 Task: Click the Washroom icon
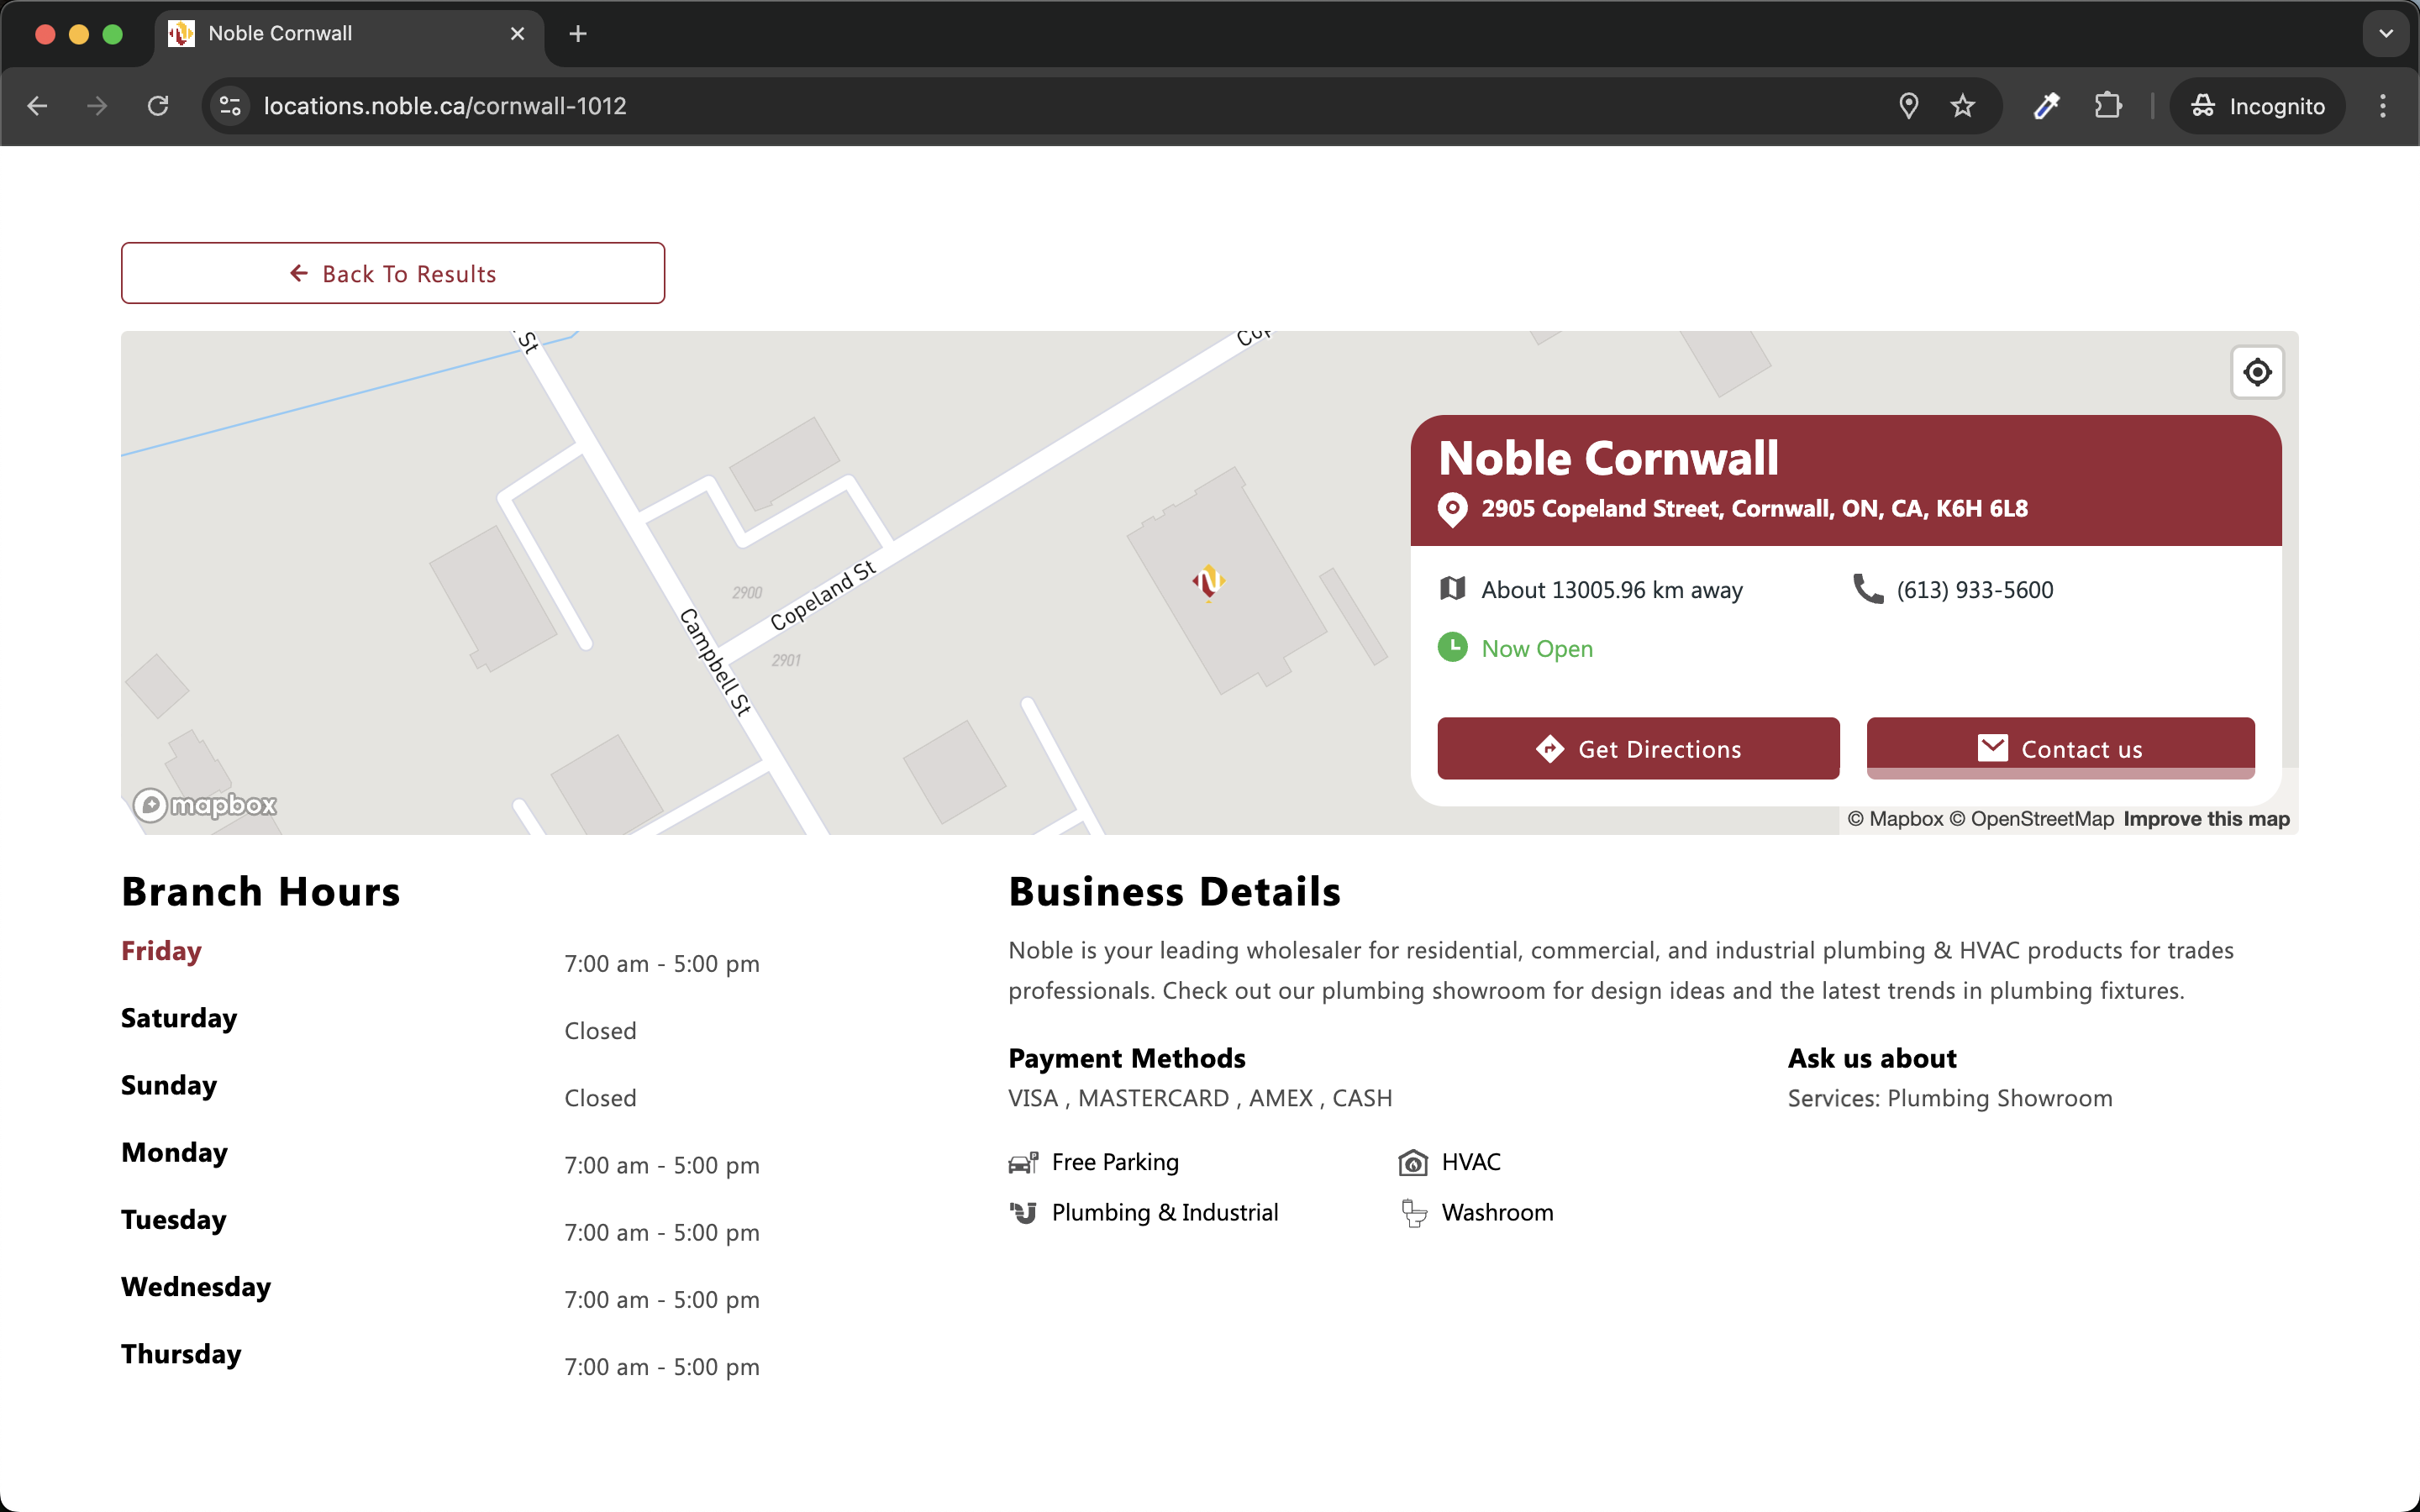(1414, 1213)
